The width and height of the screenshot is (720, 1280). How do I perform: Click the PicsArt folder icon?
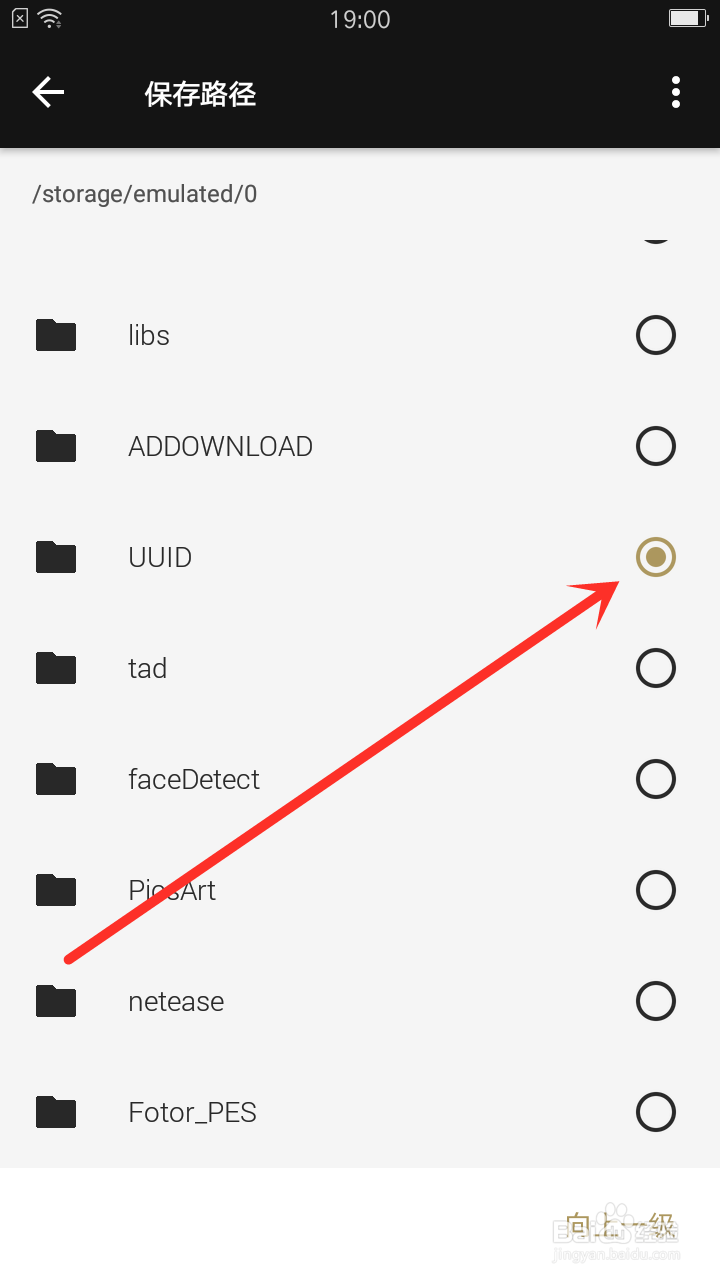[56, 890]
